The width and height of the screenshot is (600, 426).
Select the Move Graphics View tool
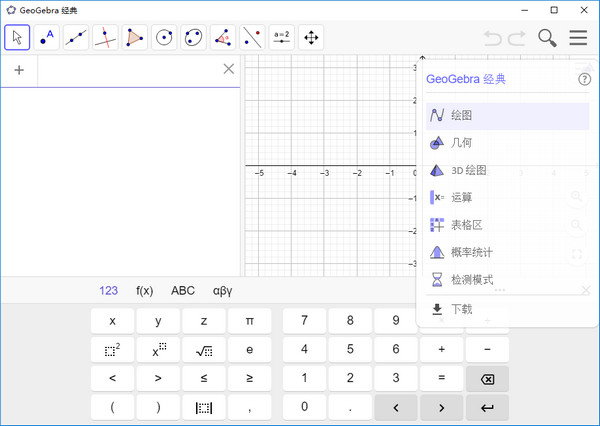click(311, 38)
